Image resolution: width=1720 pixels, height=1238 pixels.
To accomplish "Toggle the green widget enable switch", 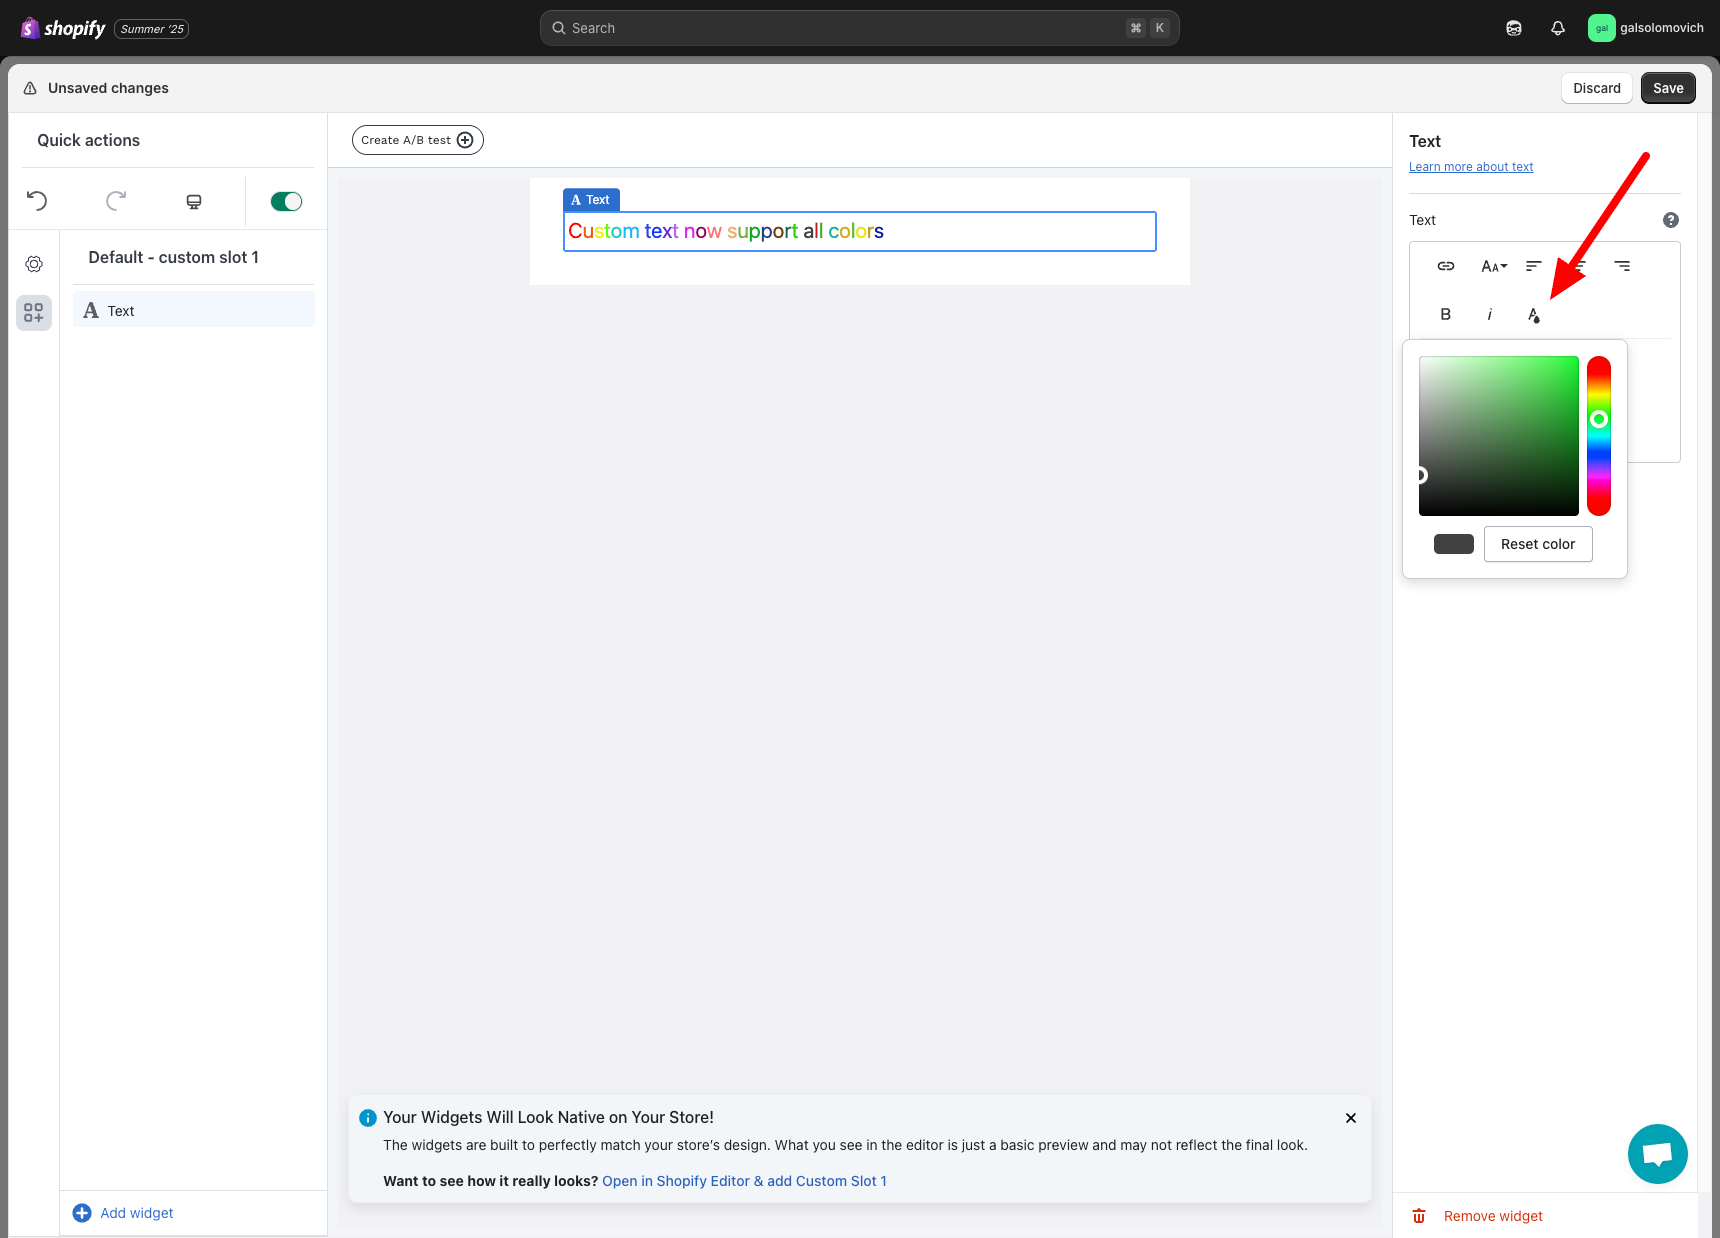I will [286, 202].
